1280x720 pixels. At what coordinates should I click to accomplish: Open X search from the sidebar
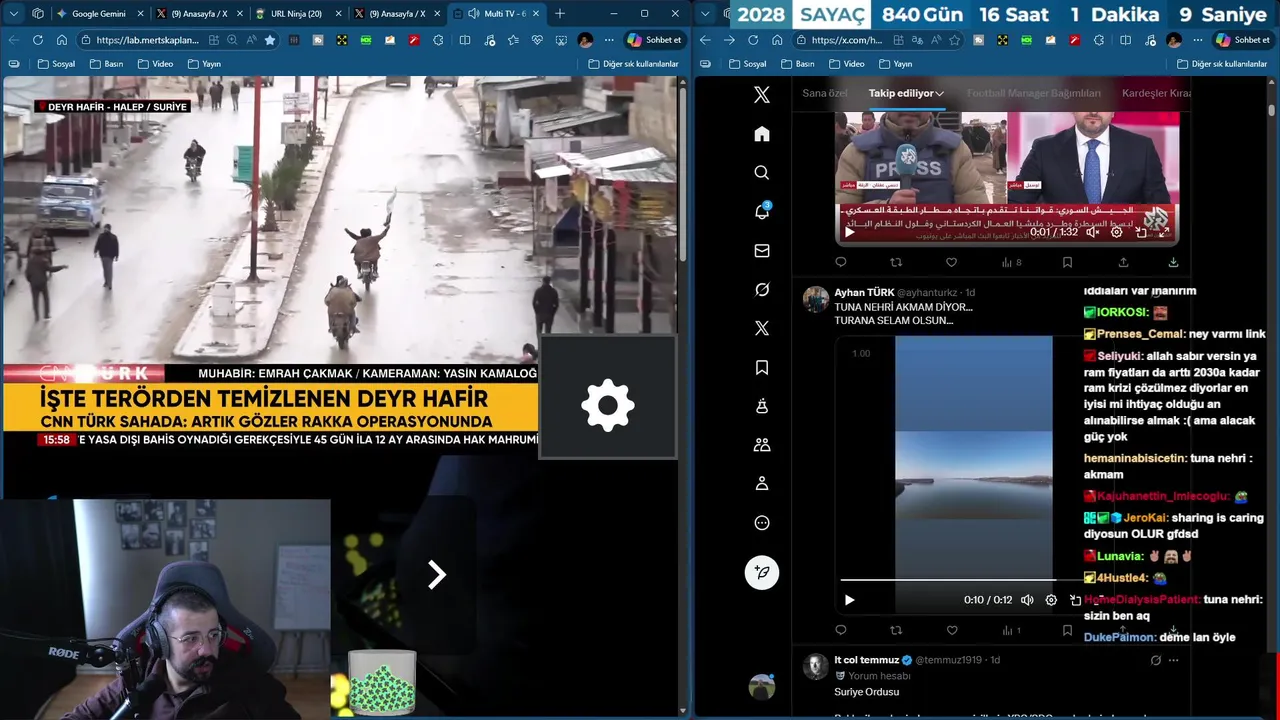pos(762,173)
